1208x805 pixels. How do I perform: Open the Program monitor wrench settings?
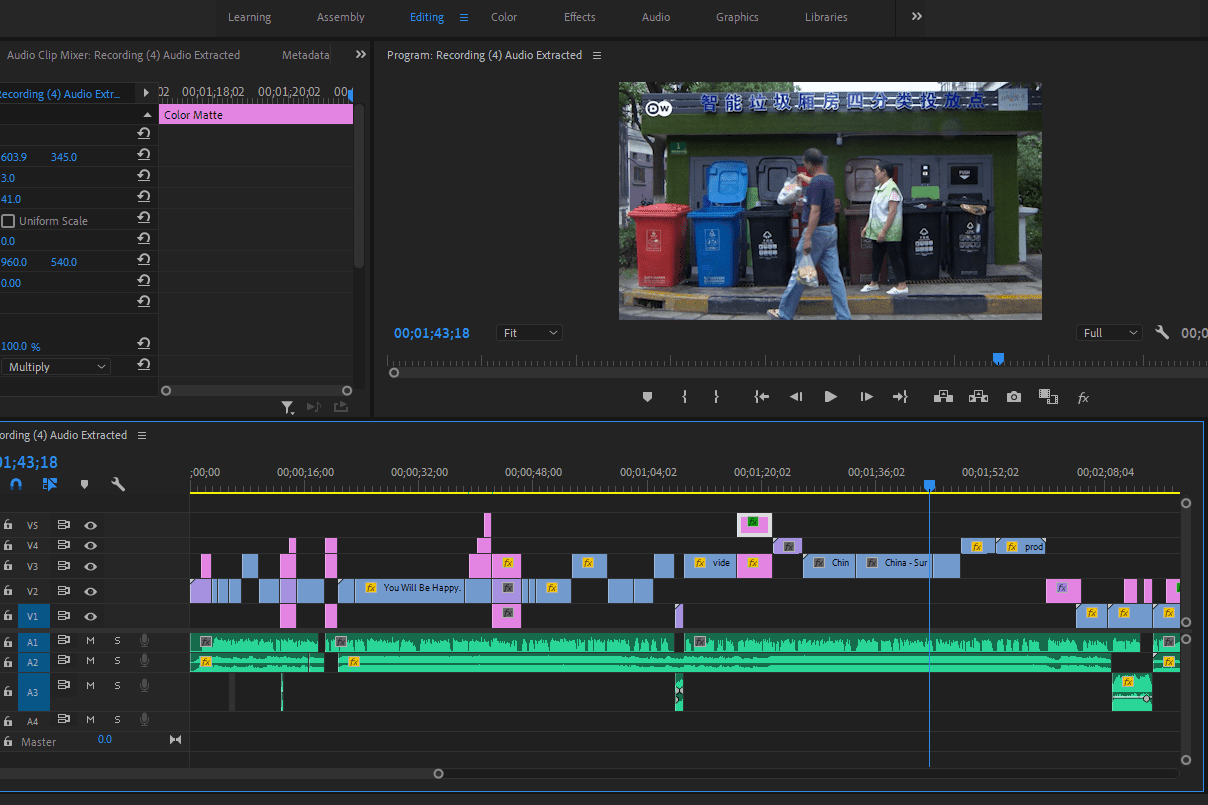pos(1162,333)
